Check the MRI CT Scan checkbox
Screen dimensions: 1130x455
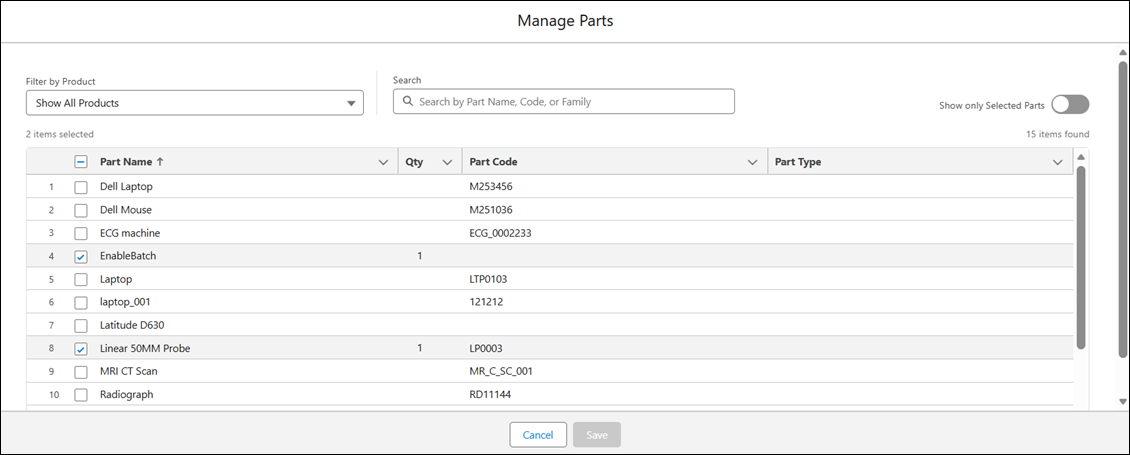coord(81,371)
